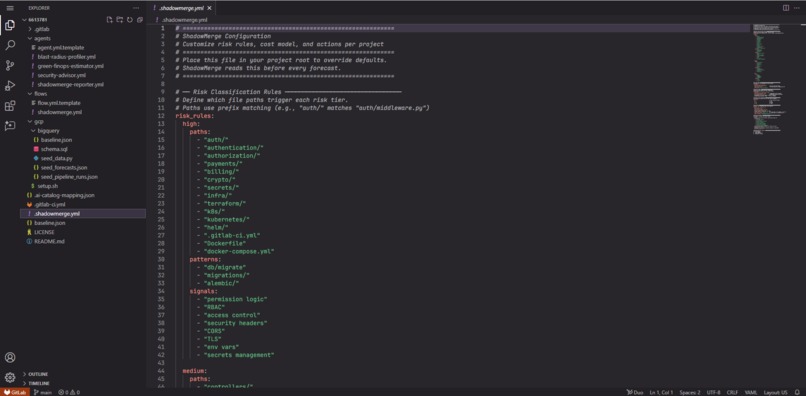Change language mode via YAML

click(750, 392)
